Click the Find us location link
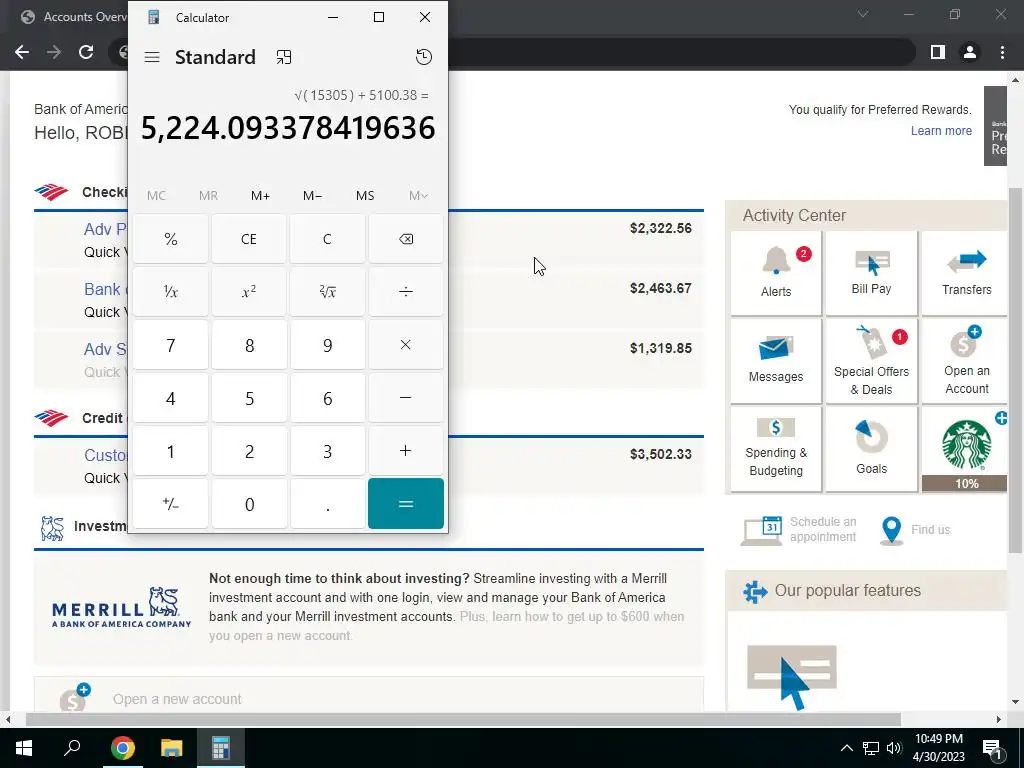The height and width of the screenshot is (768, 1024). pyautogui.click(x=915, y=530)
